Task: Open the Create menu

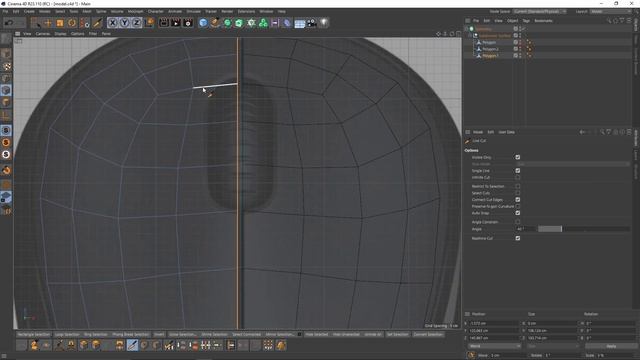Action: (x=29, y=11)
